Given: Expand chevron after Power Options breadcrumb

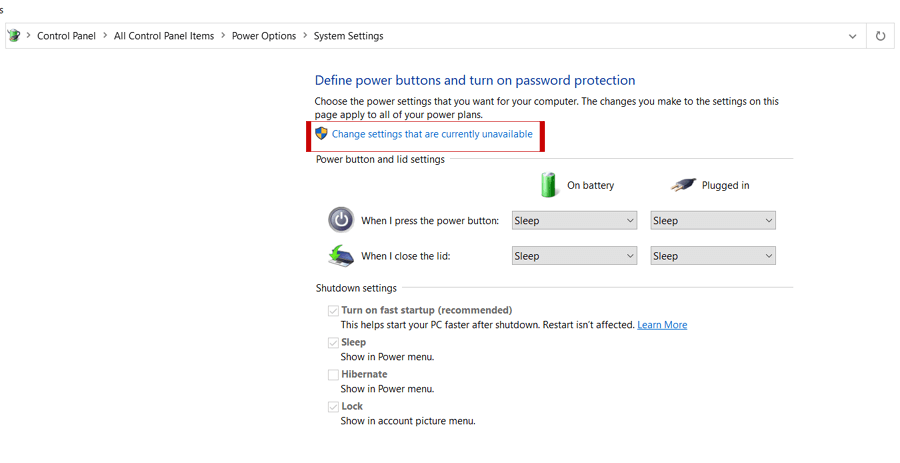Looking at the screenshot, I should click(x=305, y=36).
